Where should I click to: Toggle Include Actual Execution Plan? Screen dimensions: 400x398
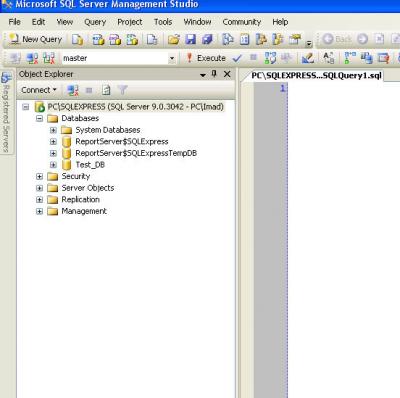point(349,58)
